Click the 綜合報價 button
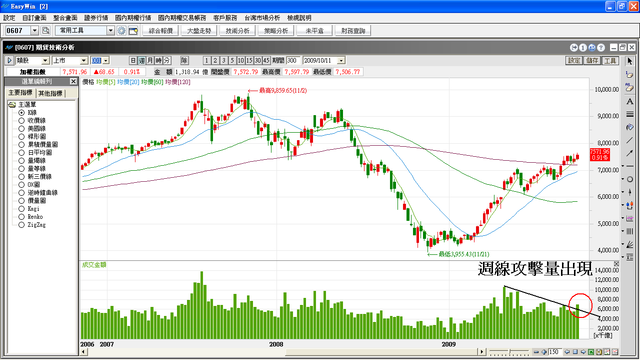The width and height of the screenshot is (640, 360). coord(161,31)
